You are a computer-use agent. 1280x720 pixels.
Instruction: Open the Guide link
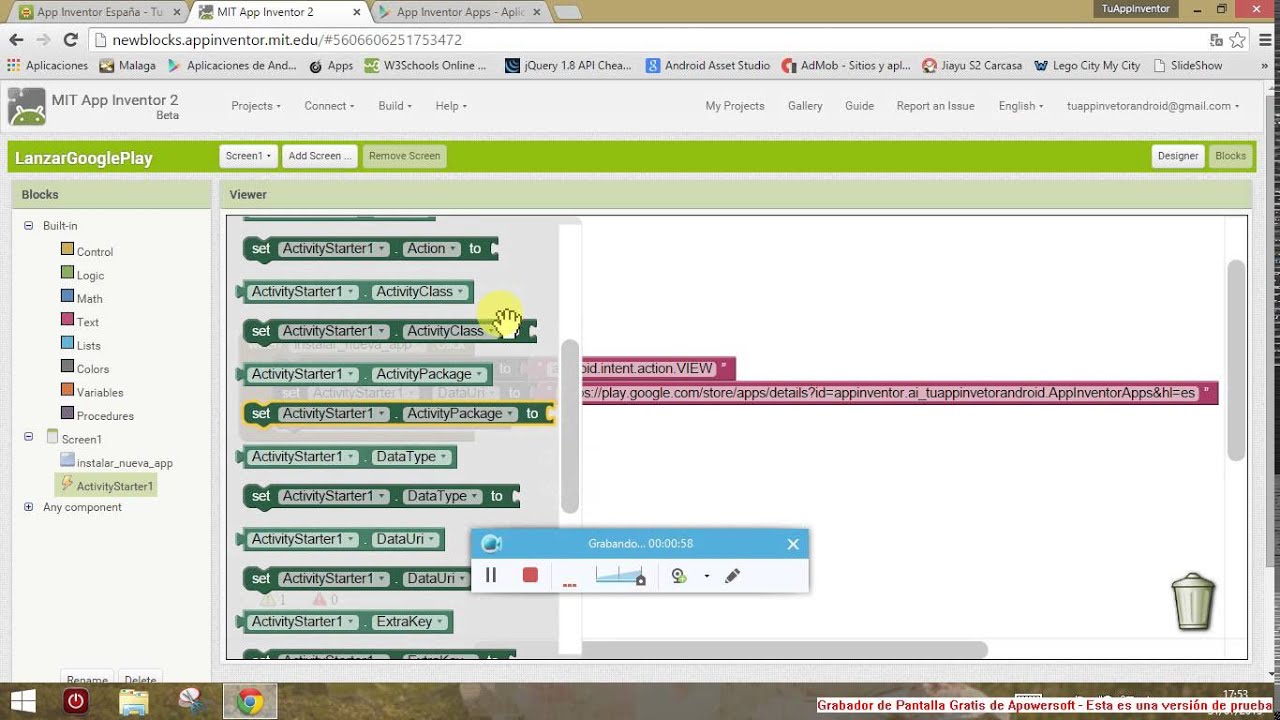(x=859, y=105)
